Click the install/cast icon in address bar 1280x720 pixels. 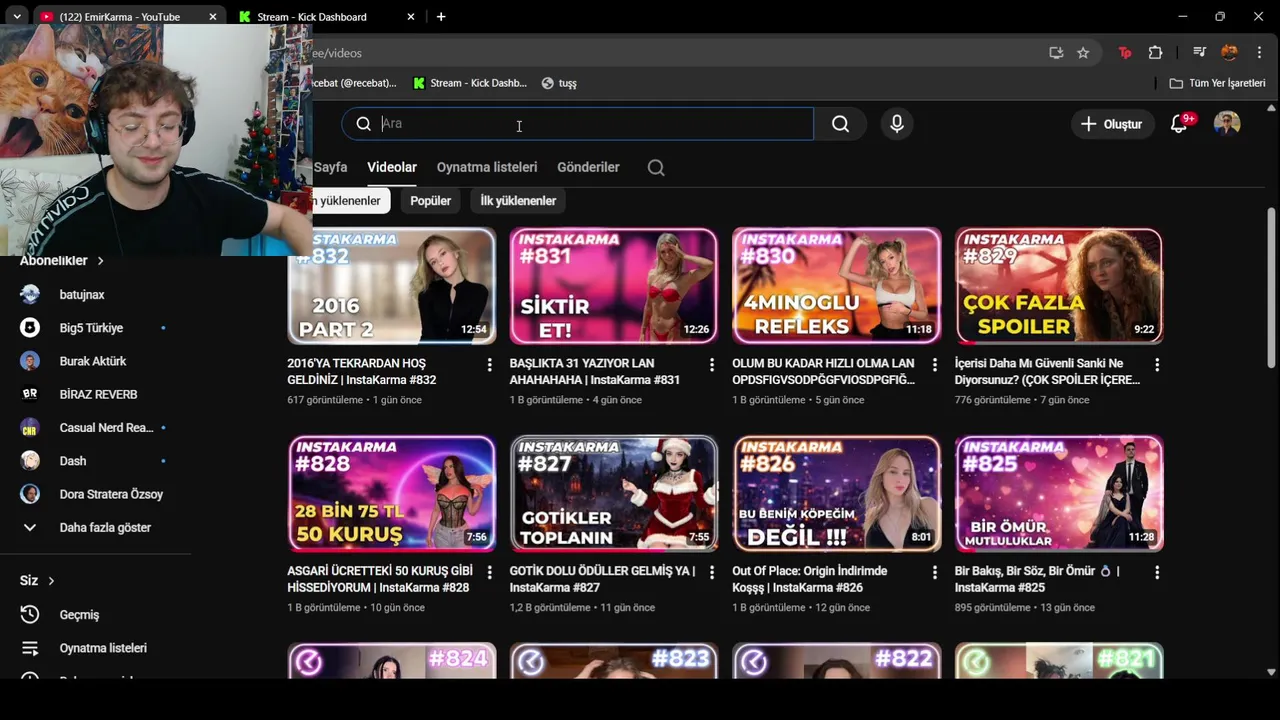[x=1056, y=53]
